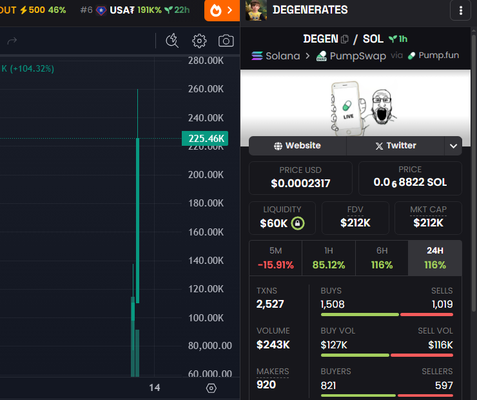Click the MKT CAP $212K box
Viewport: 477px width, 400px height.
[x=428, y=218]
